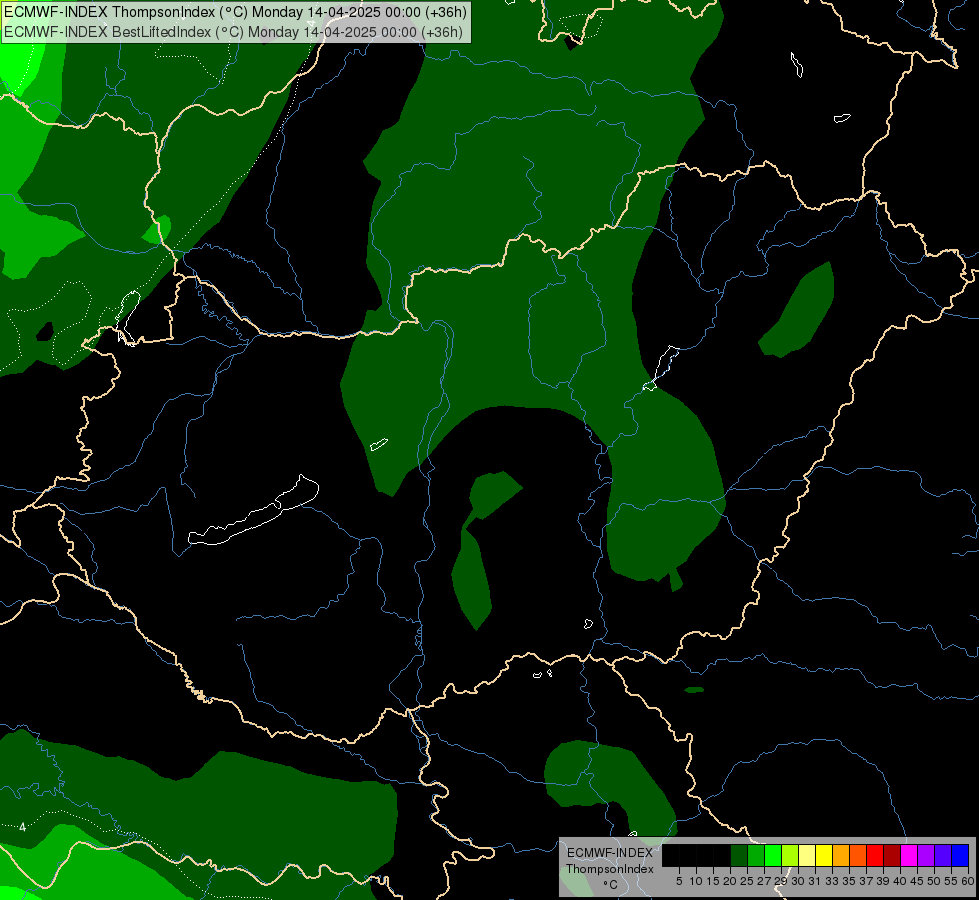Select the yellow 31–33 legend swatch
This screenshot has width=979, height=900.
tap(824, 855)
